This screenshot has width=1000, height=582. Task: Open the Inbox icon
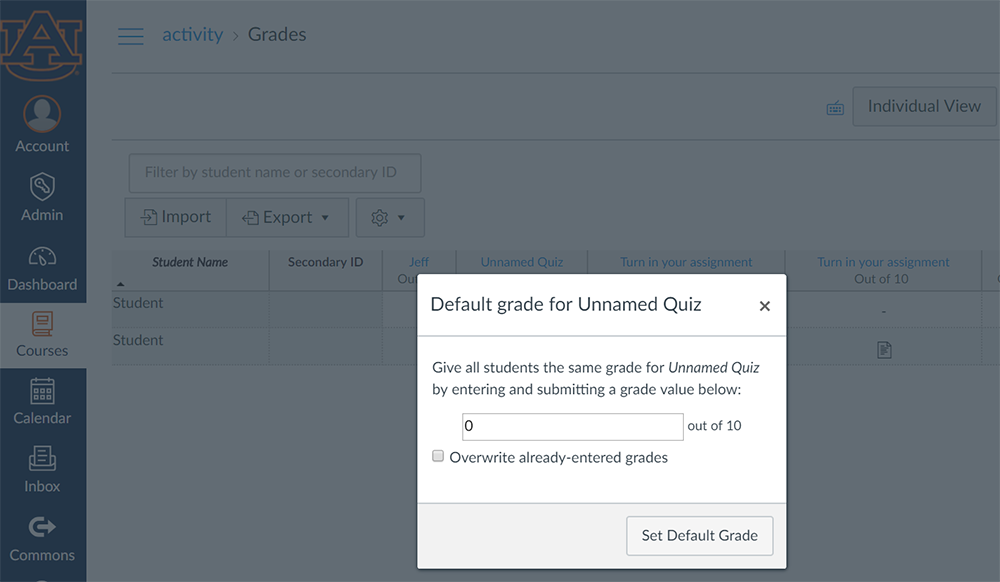coord(42,458)
